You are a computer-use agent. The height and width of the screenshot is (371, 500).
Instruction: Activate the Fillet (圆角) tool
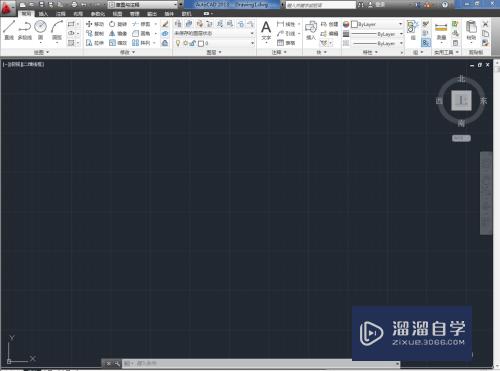[141, 33]
